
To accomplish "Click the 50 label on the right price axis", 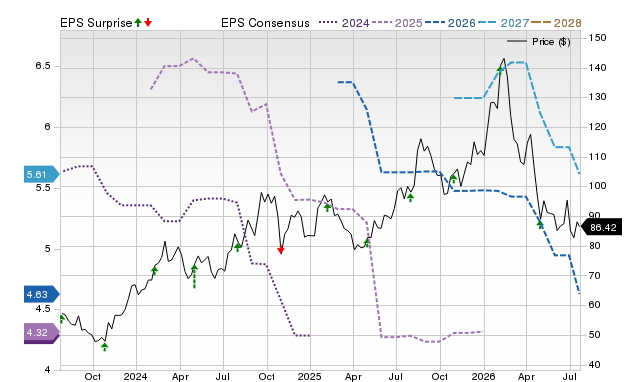I will 595,335.
